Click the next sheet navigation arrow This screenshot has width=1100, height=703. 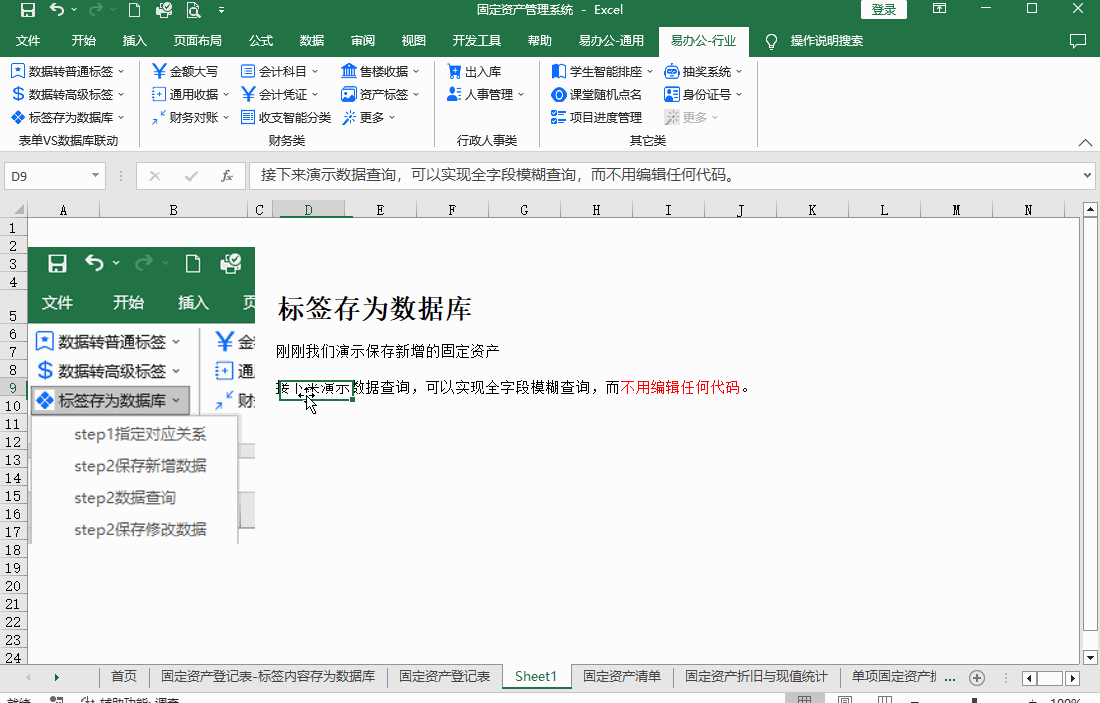[57, 678]
